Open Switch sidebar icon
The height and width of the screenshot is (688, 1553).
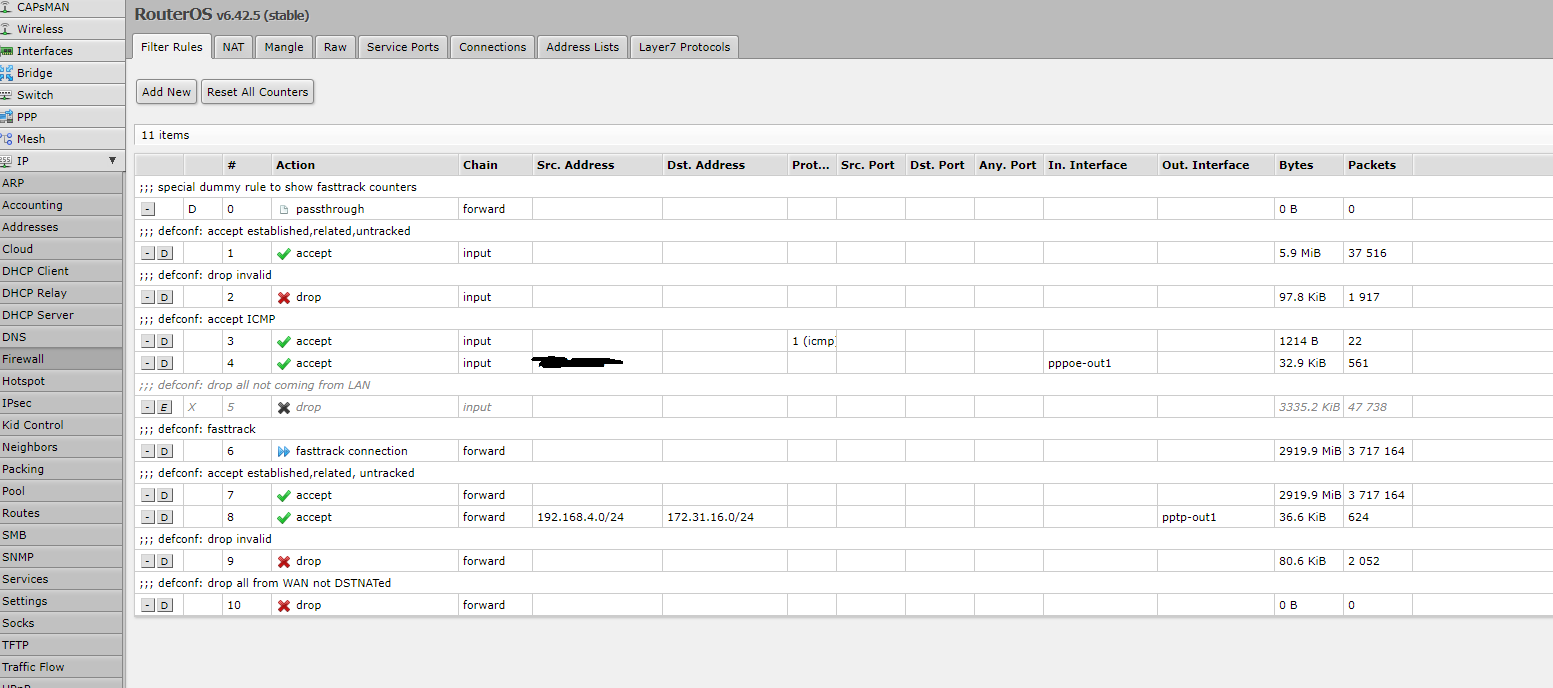tap(7, 95)
